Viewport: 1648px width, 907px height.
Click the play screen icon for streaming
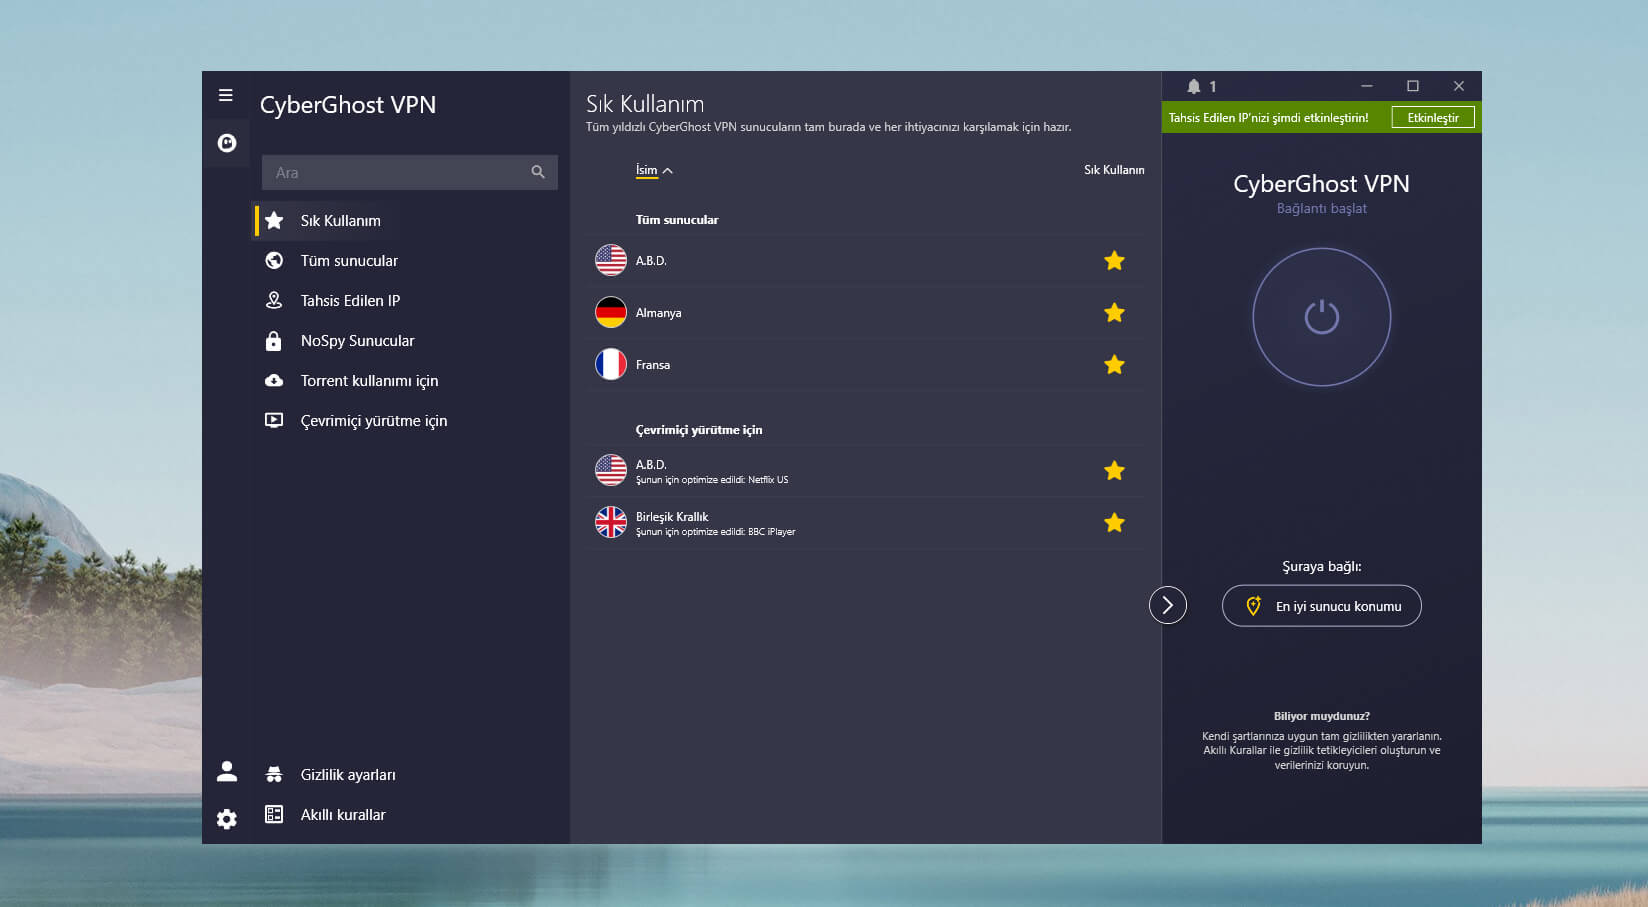coord(274,420)
